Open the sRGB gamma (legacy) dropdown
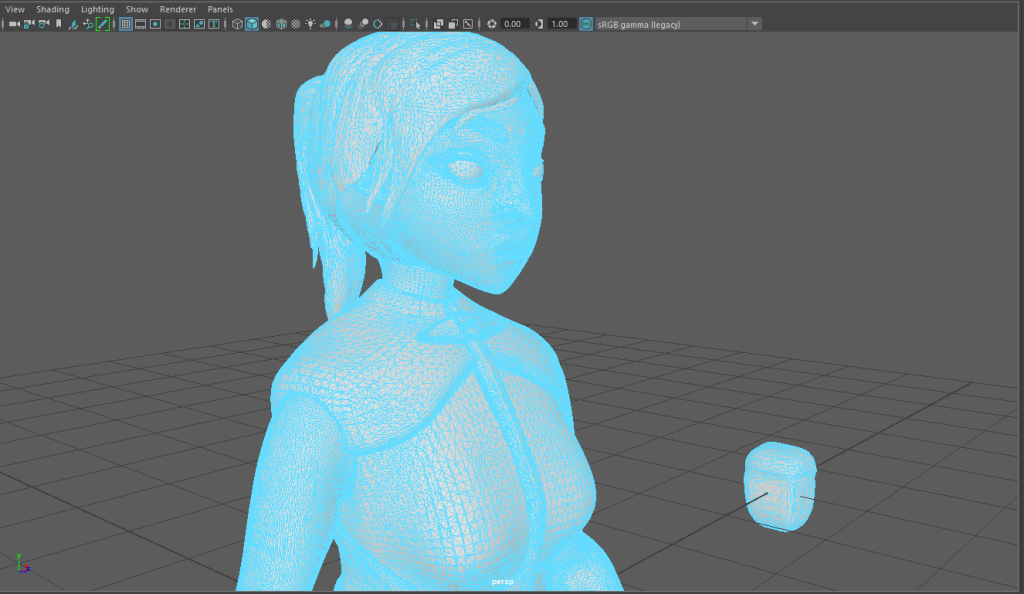1024x594 pixels. click(x=754, y=24)
